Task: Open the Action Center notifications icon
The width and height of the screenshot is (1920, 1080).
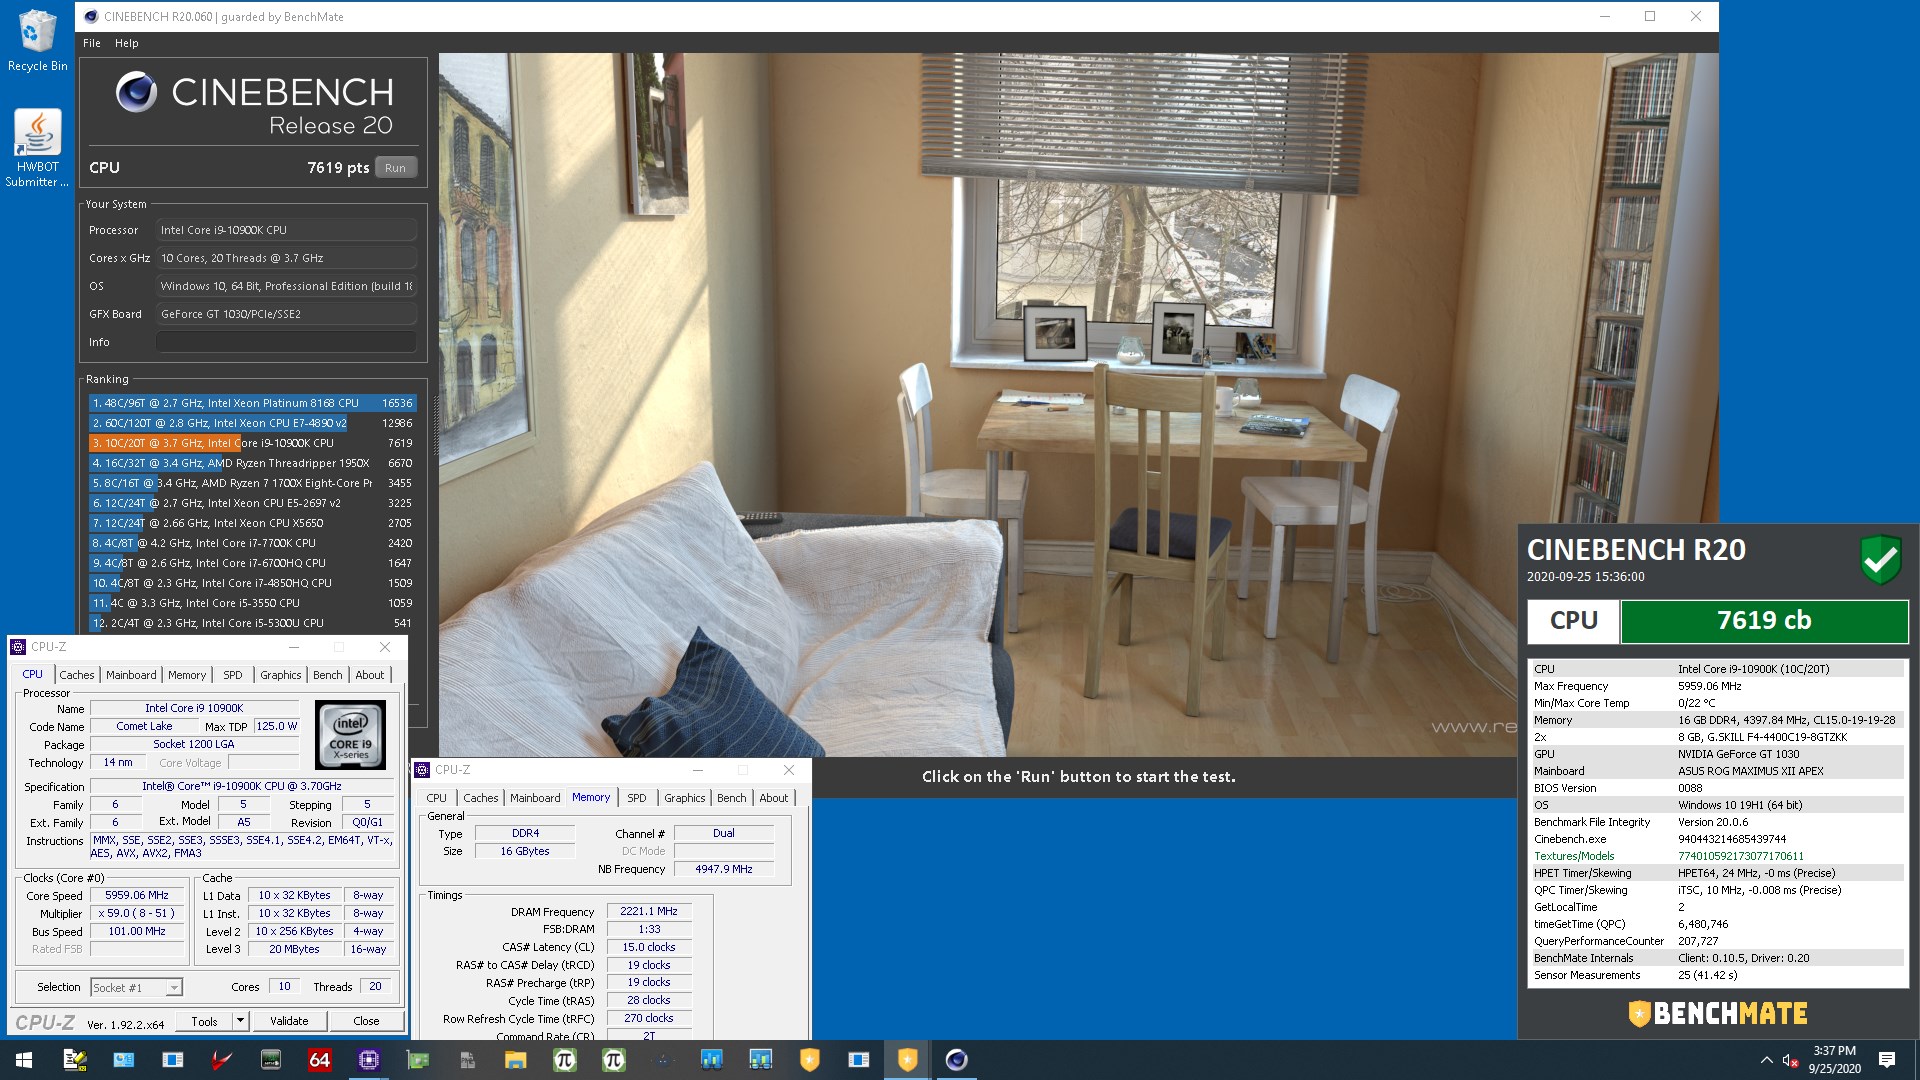Action: coord(1887,1060)
